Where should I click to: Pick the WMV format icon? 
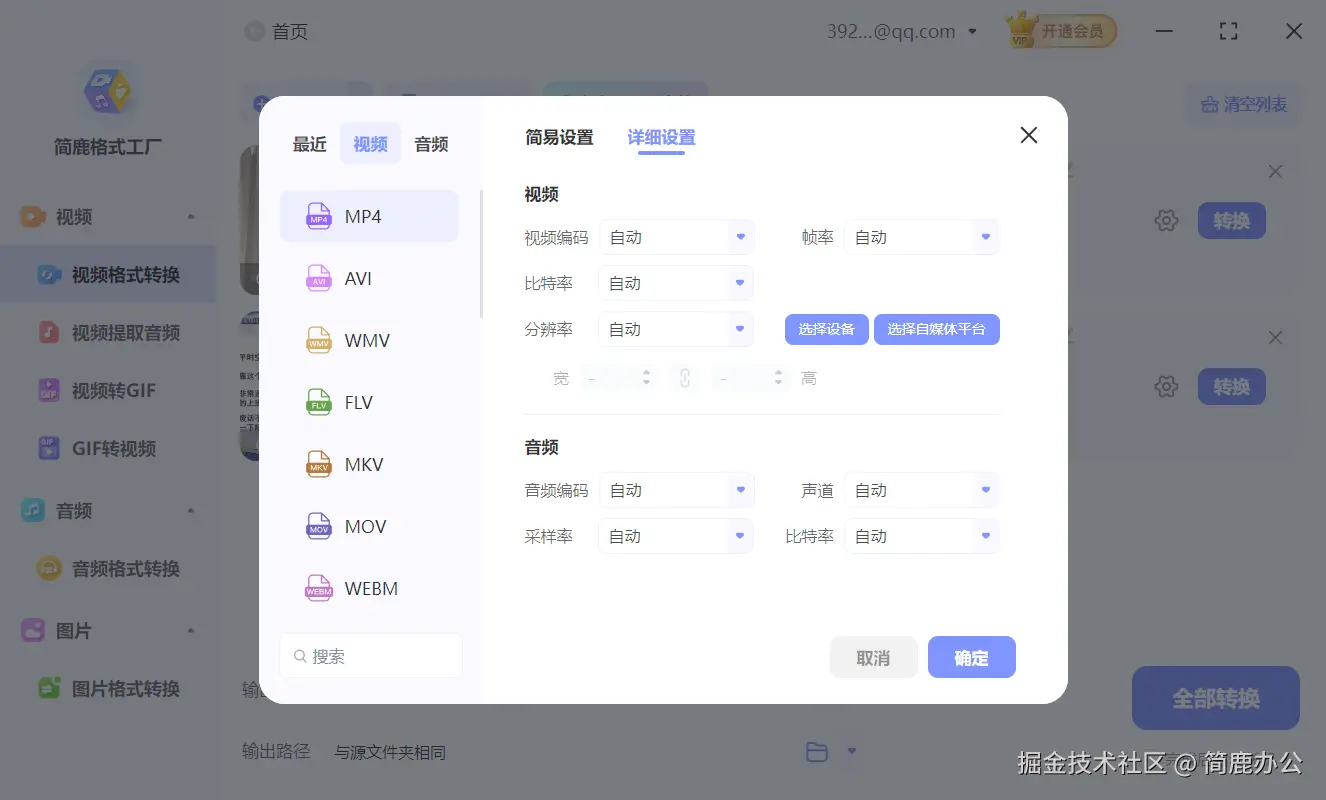pyautogui.click(x=318, y=341)
